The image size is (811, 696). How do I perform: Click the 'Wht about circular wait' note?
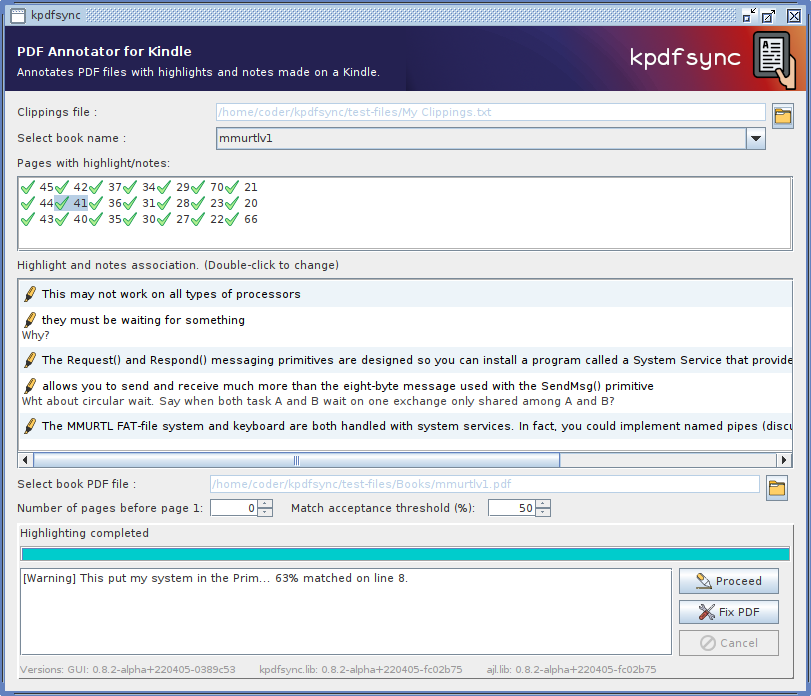point(318,401)
